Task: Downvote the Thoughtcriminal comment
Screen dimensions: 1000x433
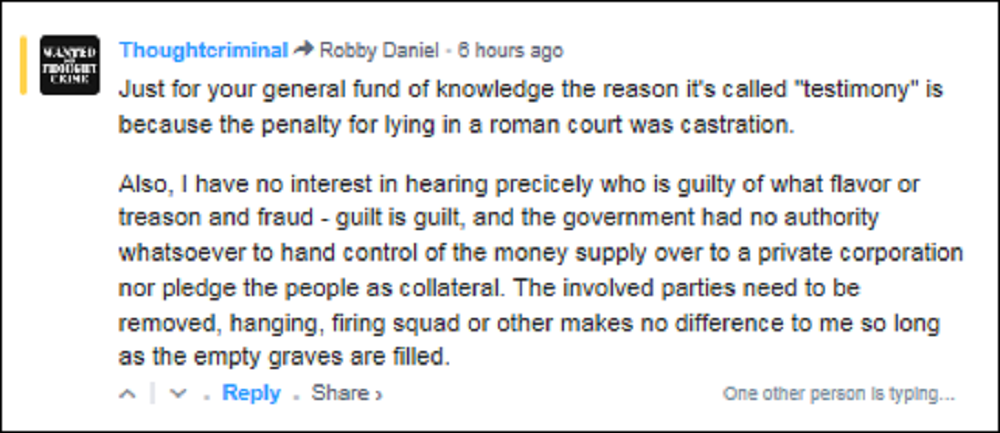Action: 178,394
